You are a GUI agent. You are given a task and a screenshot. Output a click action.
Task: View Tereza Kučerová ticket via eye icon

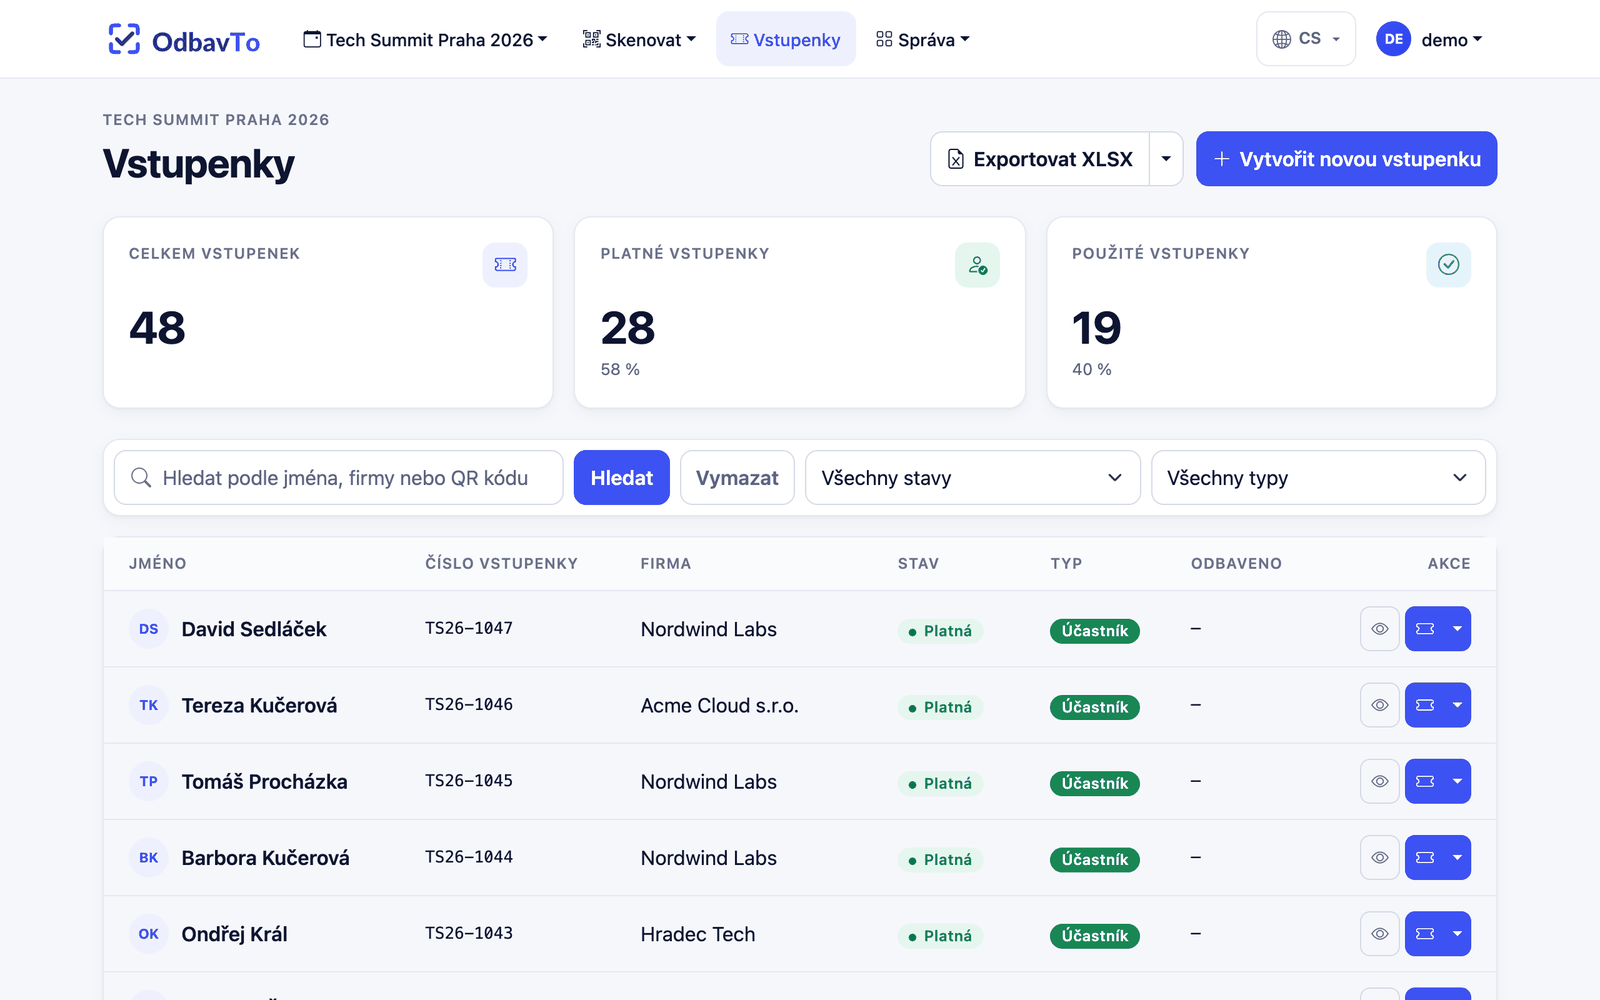[1380, 705]
